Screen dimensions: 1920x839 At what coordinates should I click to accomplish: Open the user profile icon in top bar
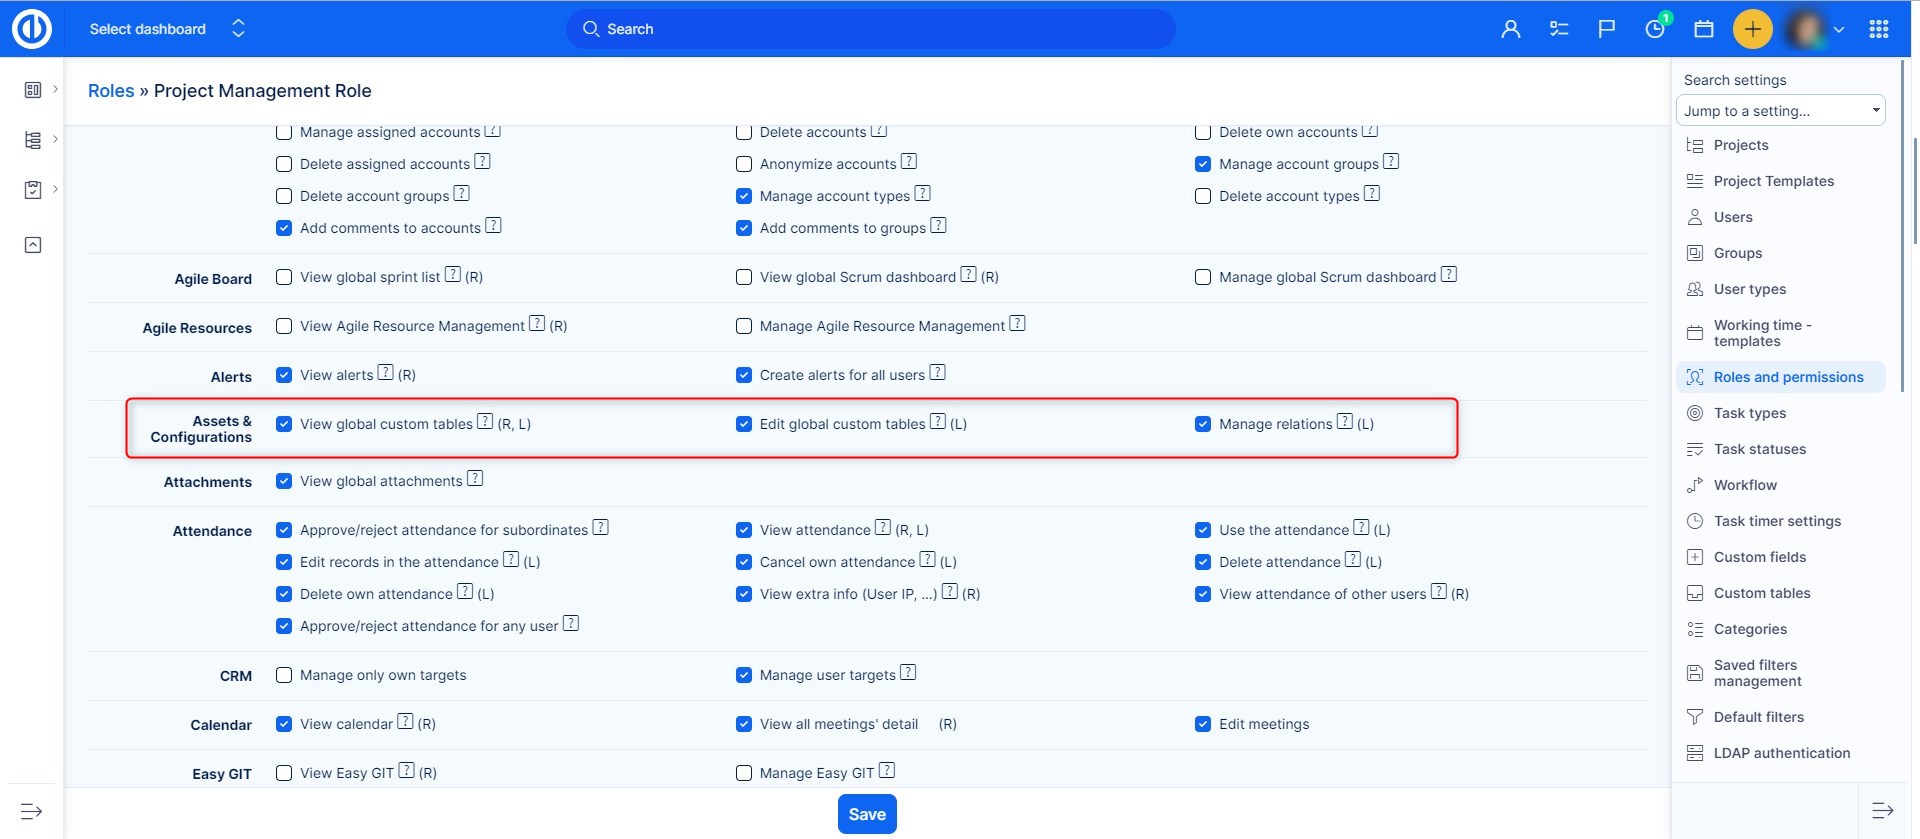pos(1510,29)
